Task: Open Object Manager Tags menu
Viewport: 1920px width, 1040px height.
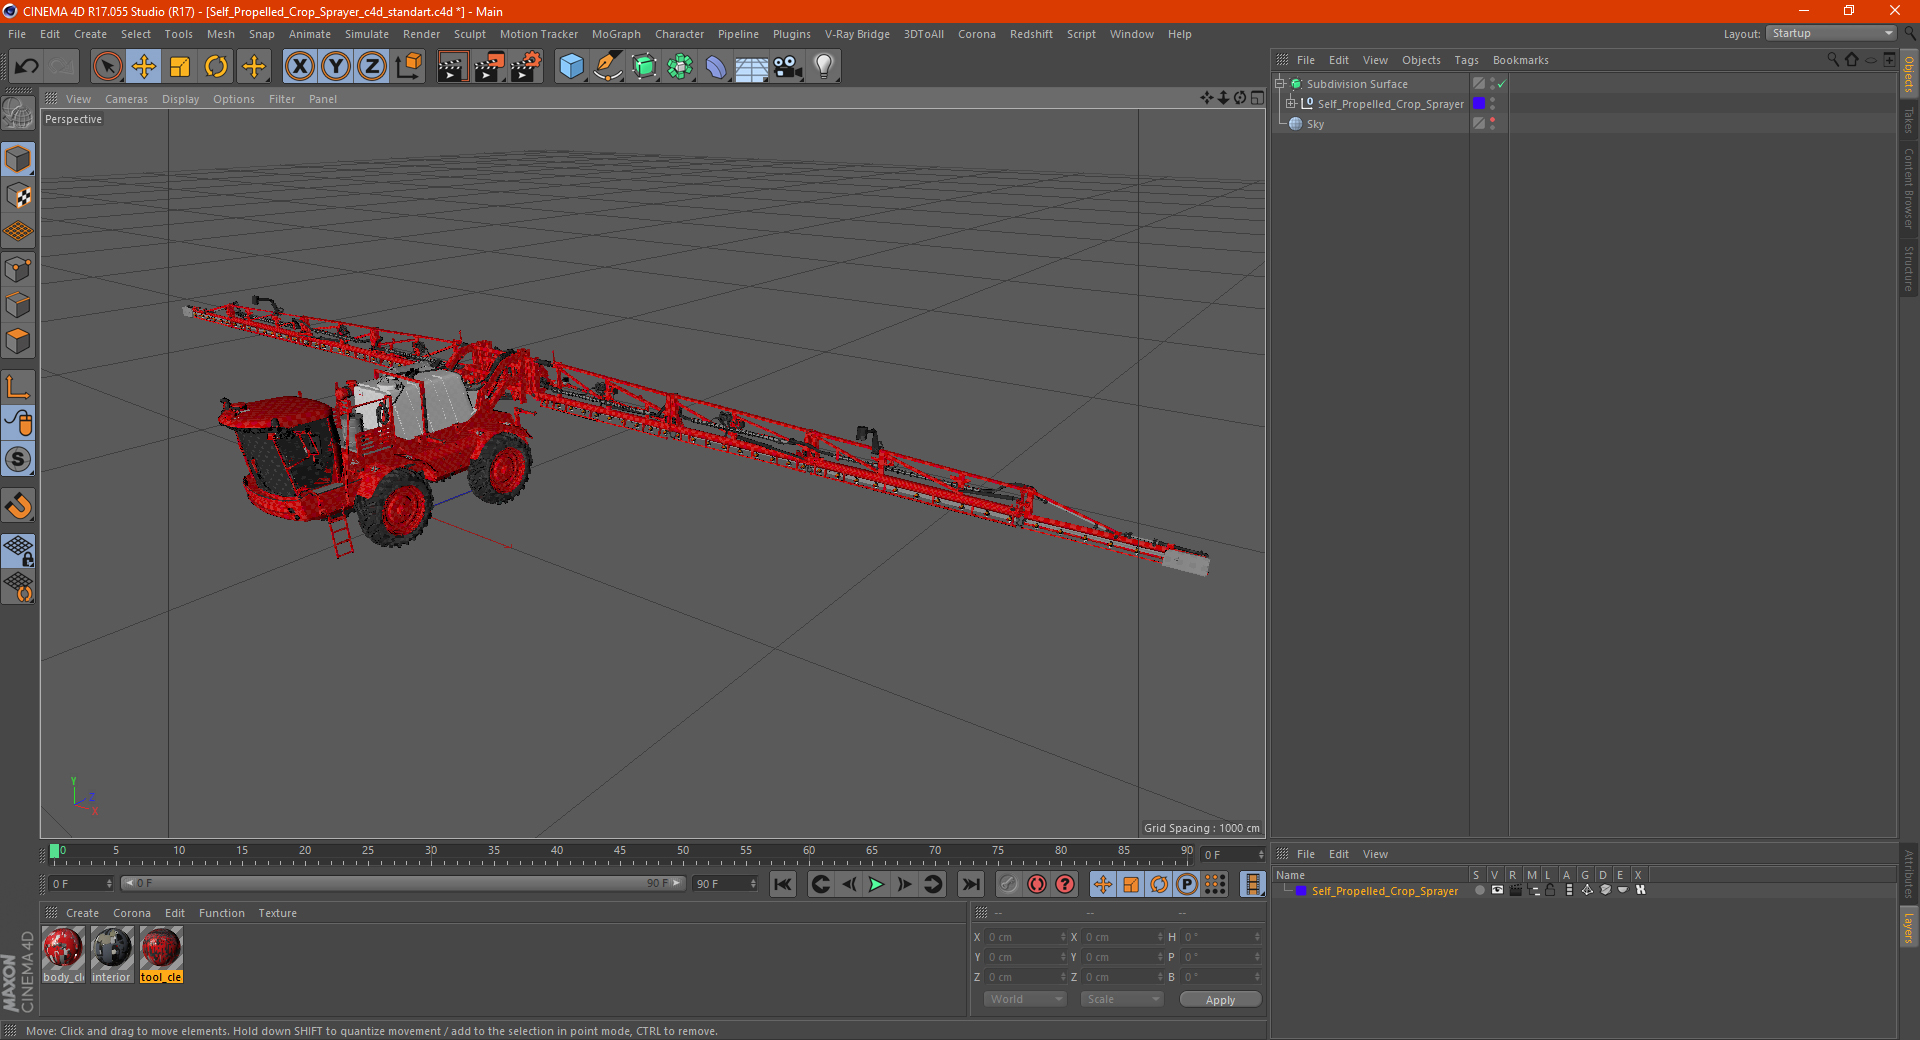Action: [x=1466, y=60]
